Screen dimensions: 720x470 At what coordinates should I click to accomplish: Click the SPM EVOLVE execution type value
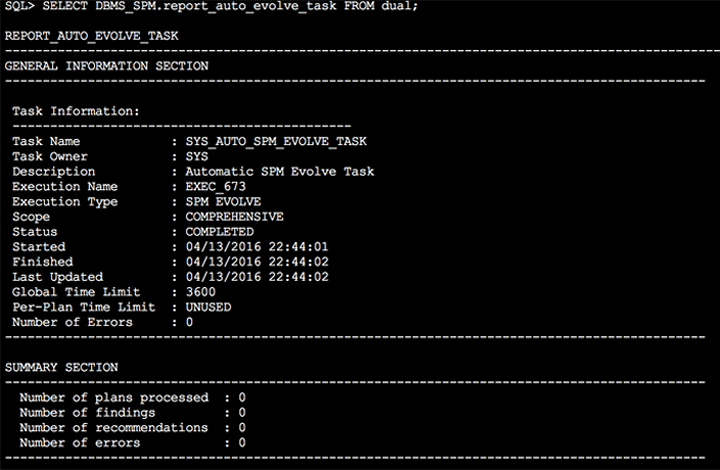223,201
